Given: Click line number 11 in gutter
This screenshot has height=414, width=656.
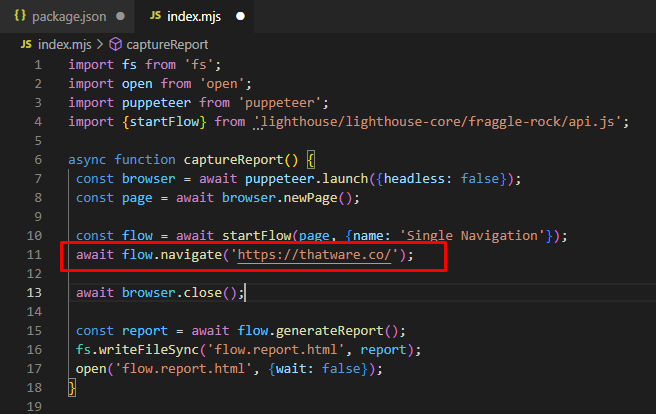Looking at the screenshot, I should [x=34, y=255].
